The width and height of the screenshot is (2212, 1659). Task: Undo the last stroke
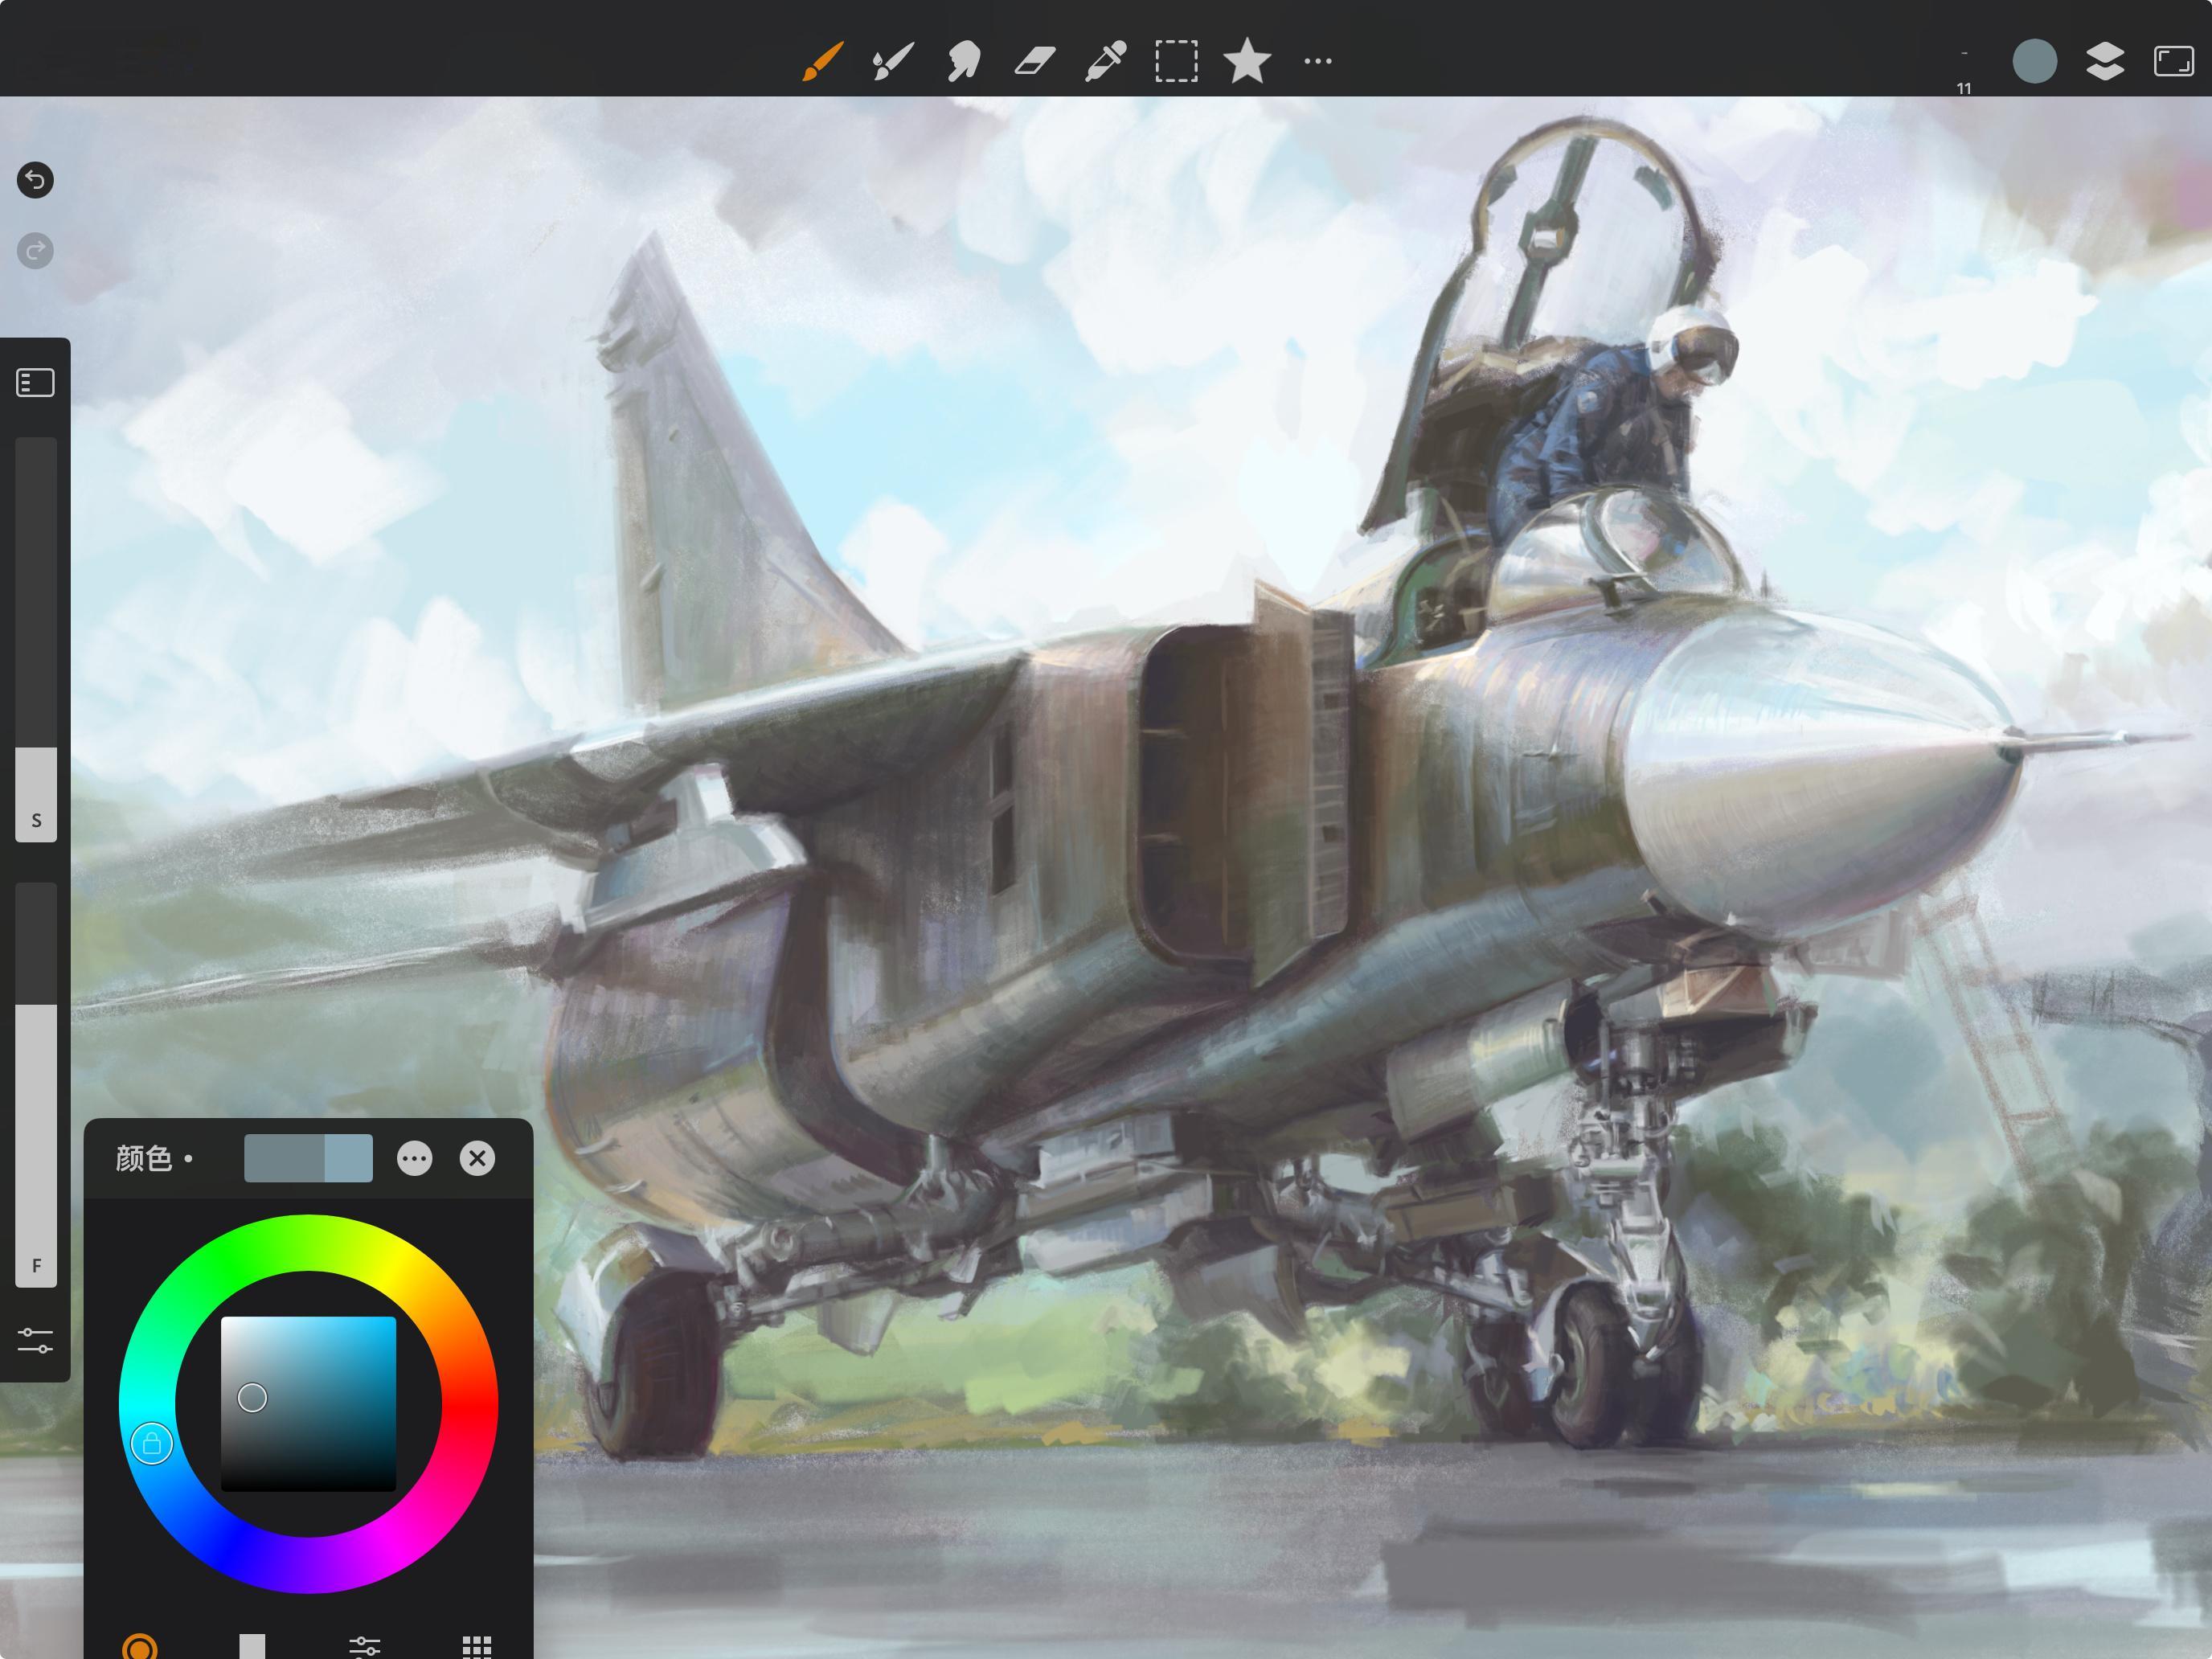[35, 180]
